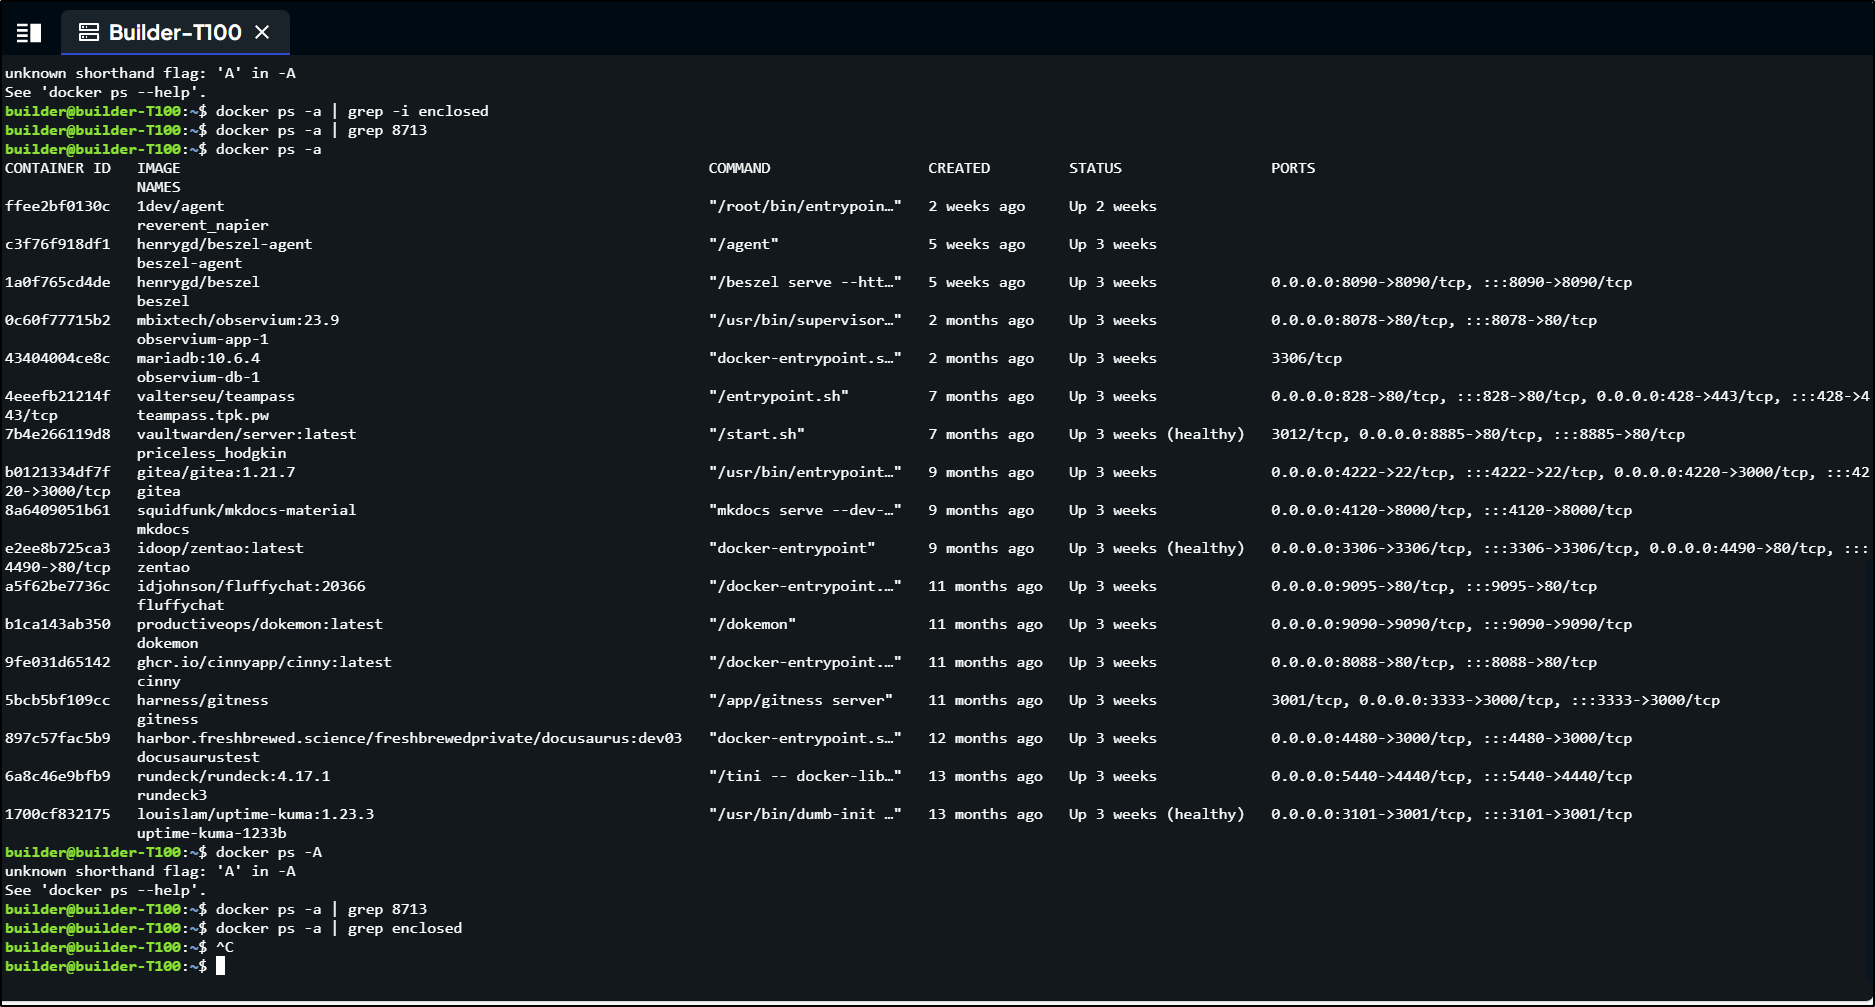
Task: Click the command "/app/gitness server"
Action: pyautogui.click(x=801, y=700)
